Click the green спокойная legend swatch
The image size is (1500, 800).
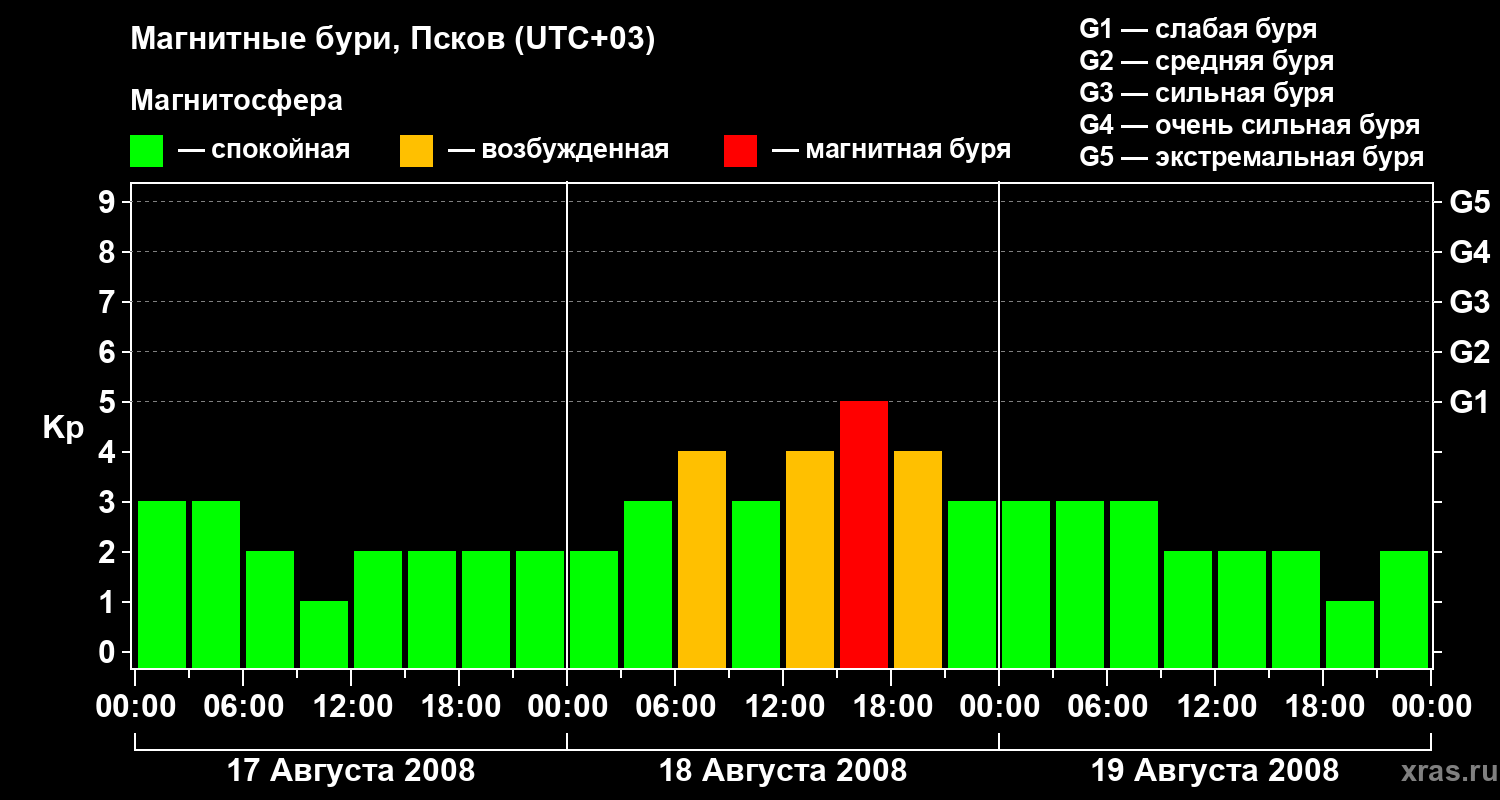click(147, 151)
